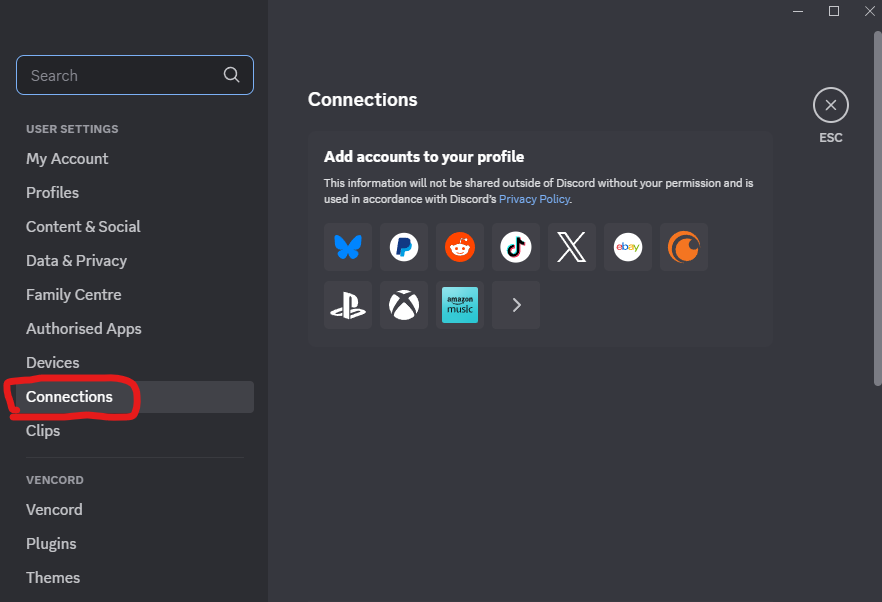882x602 pixels.
Task: Close settings with the ESC button
Action: (830, 105)
